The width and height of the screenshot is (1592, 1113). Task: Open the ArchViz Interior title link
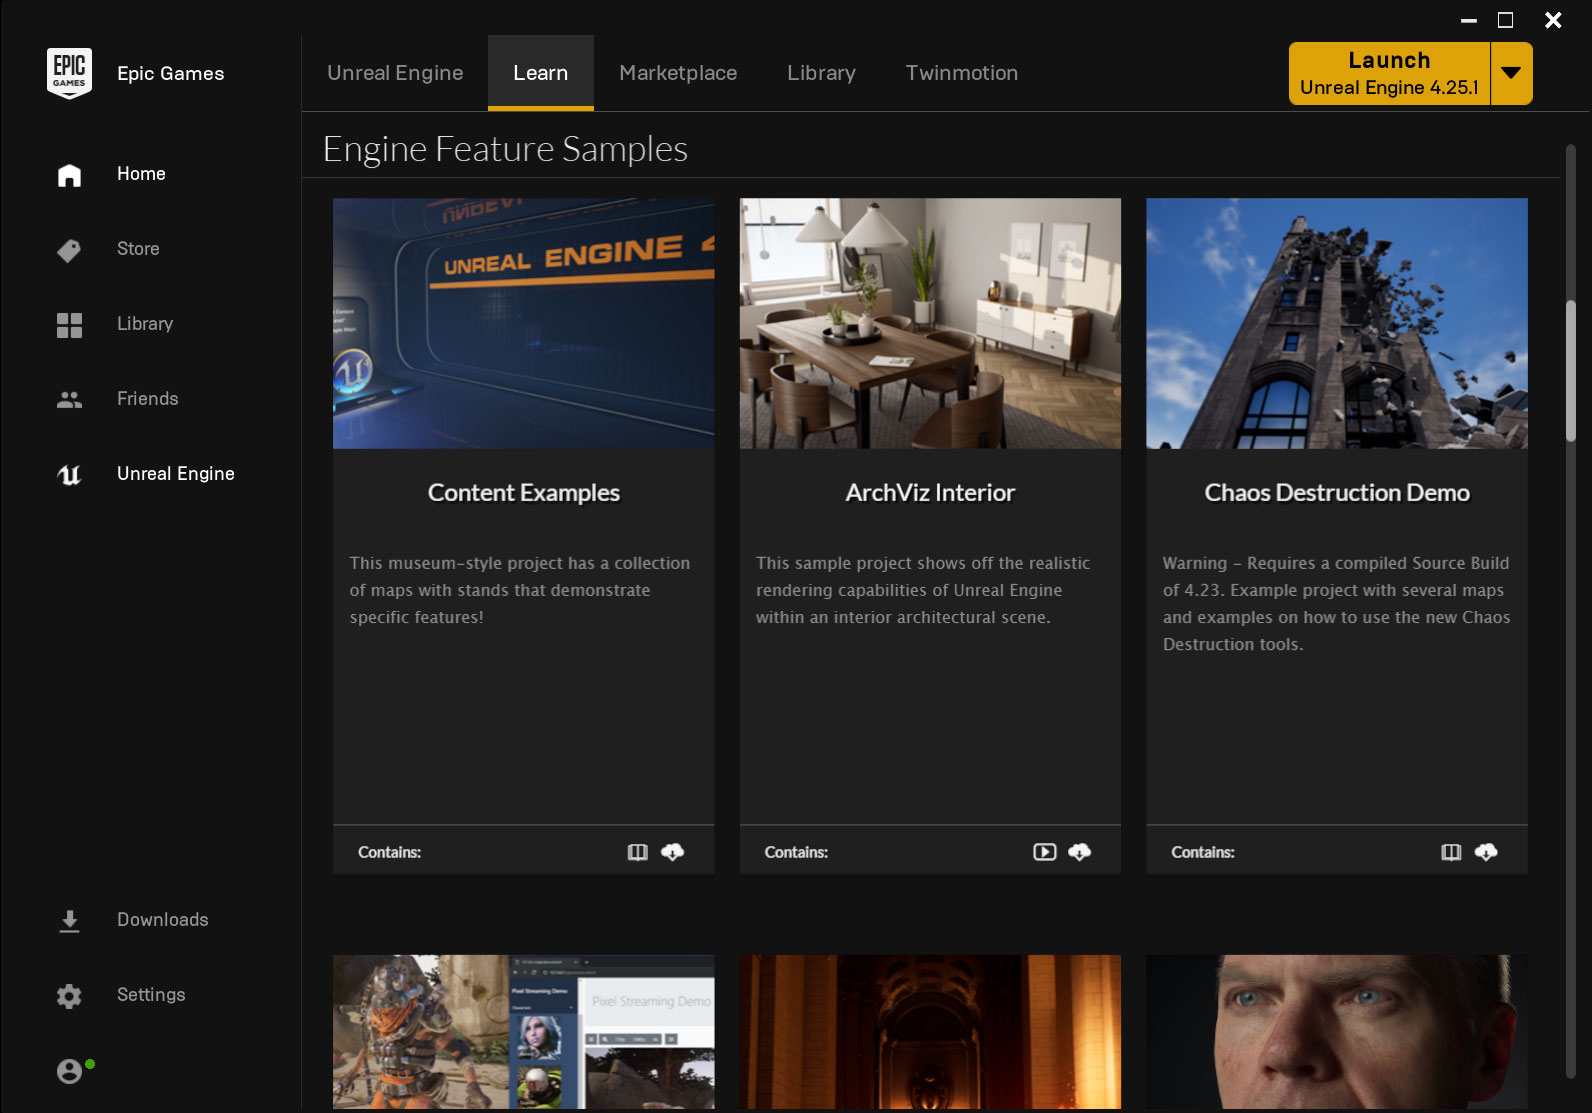tap(929, 493)
